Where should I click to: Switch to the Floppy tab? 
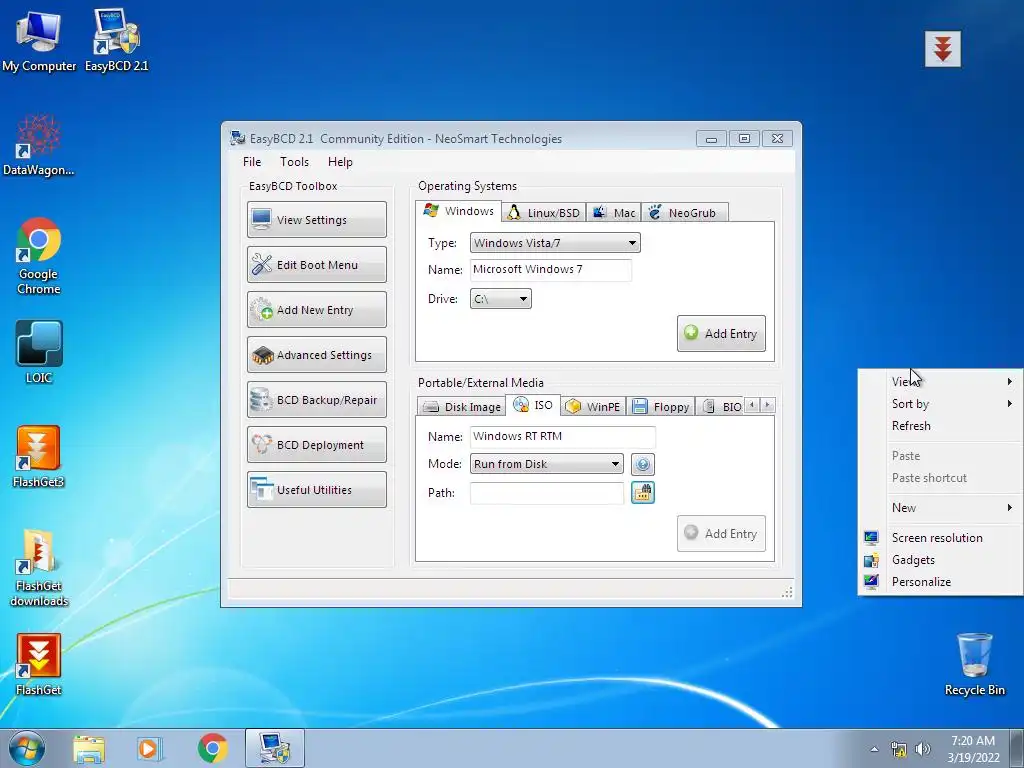(661, 407)
